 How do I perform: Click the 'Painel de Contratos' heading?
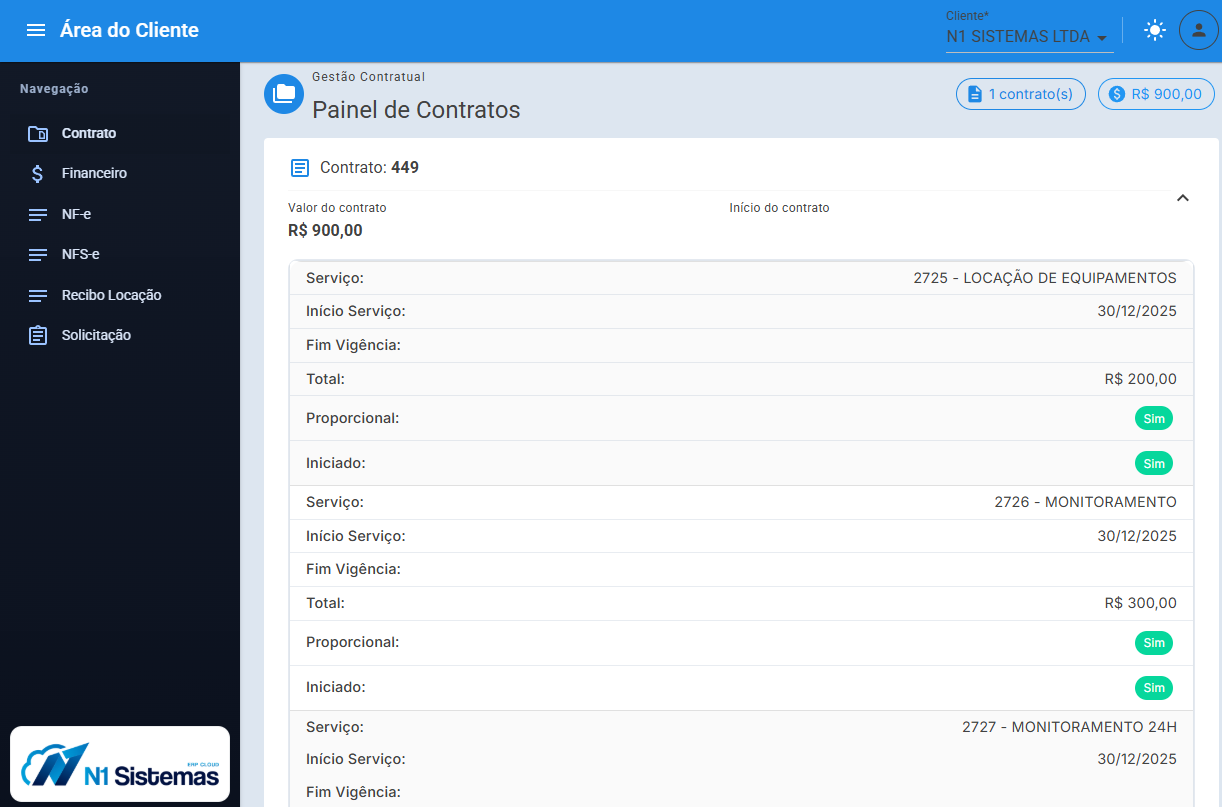coord(416,110)
